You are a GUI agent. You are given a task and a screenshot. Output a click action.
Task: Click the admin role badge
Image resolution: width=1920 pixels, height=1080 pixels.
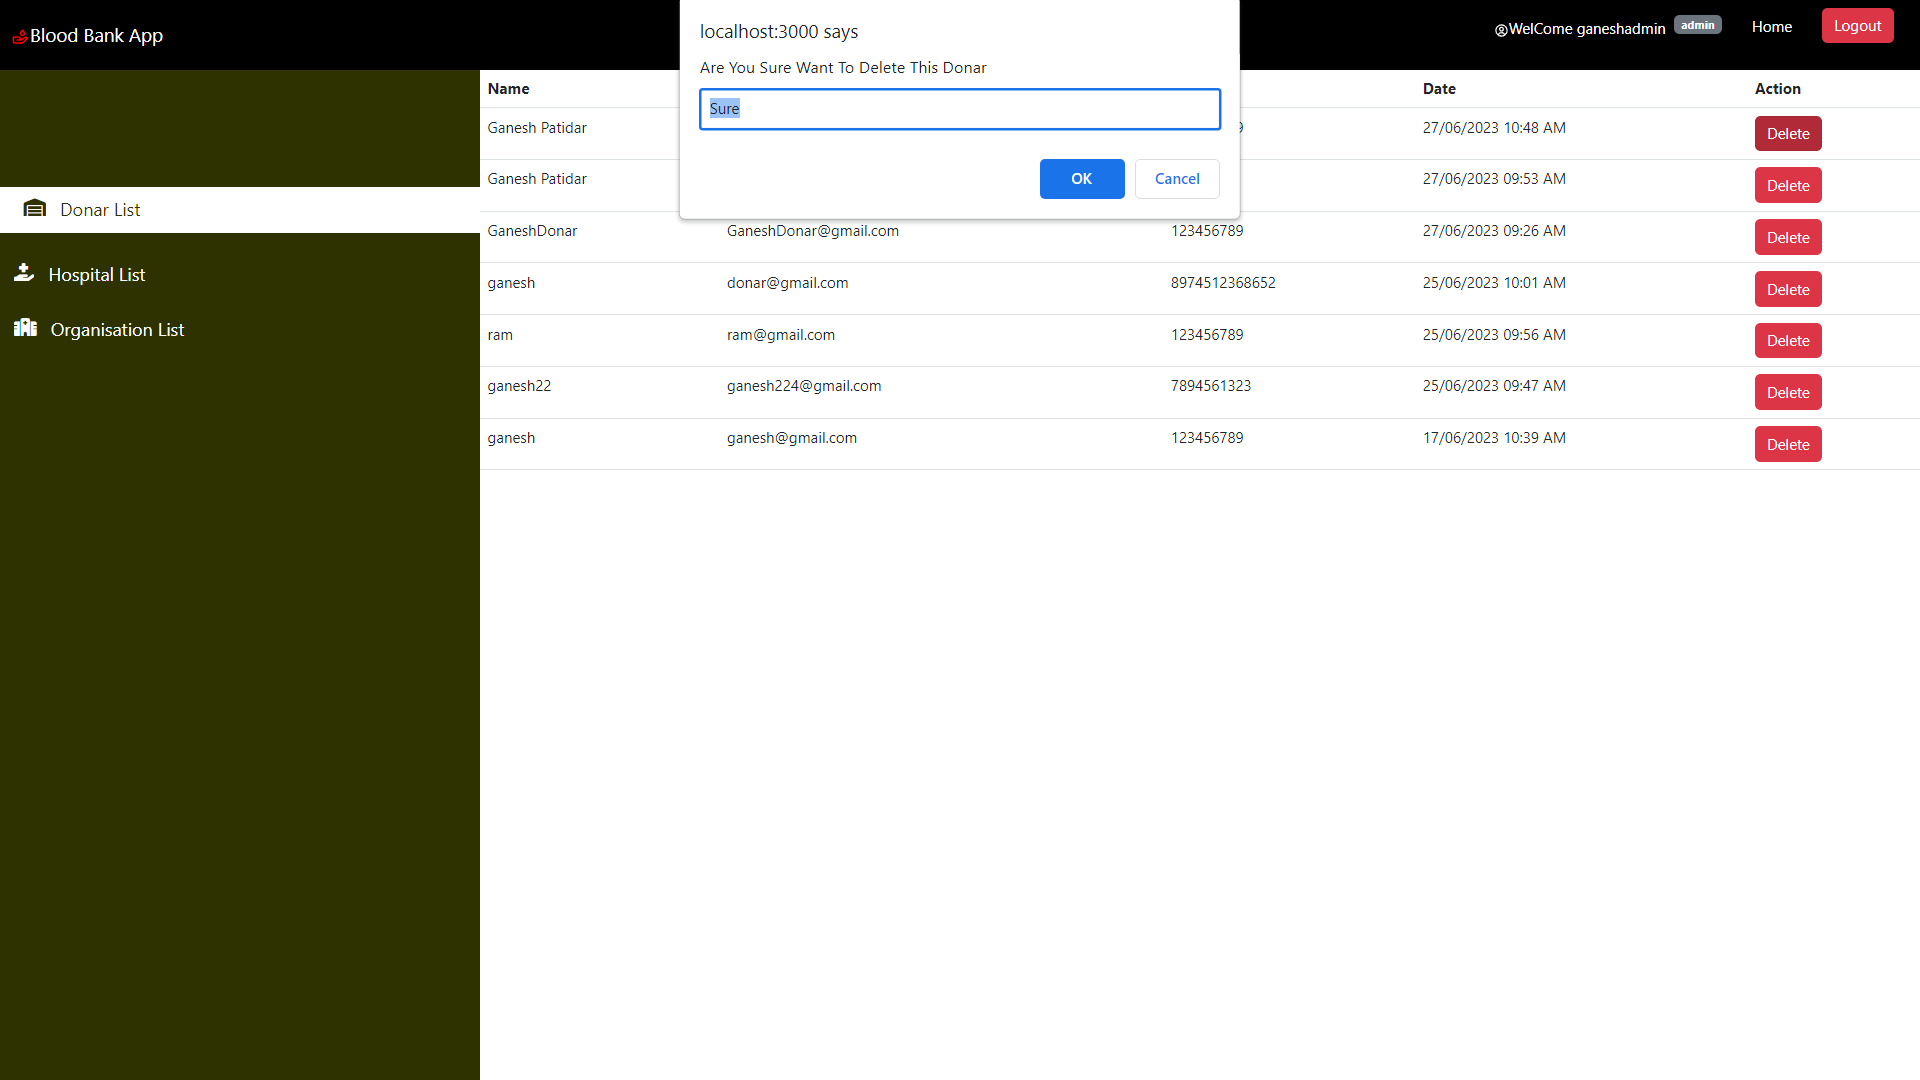tap(1697, 24)
